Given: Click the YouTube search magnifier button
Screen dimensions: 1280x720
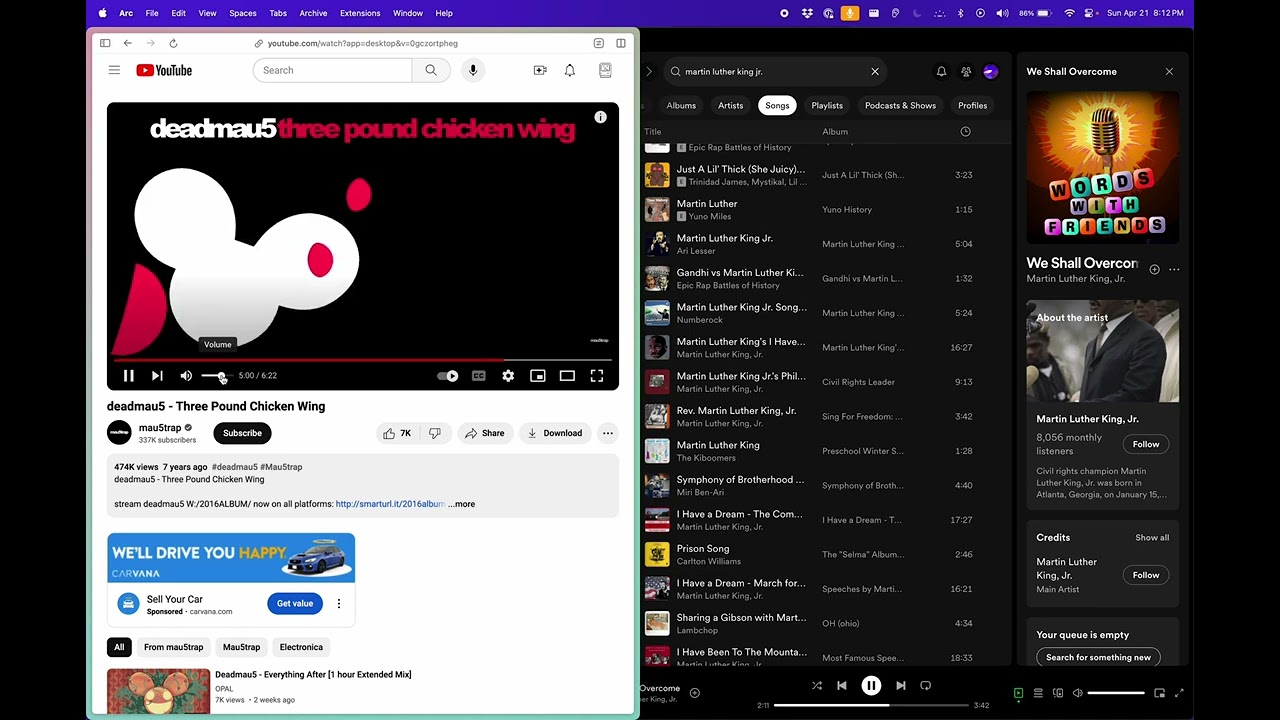Looking at the screenshot, I should coord(431,70).
